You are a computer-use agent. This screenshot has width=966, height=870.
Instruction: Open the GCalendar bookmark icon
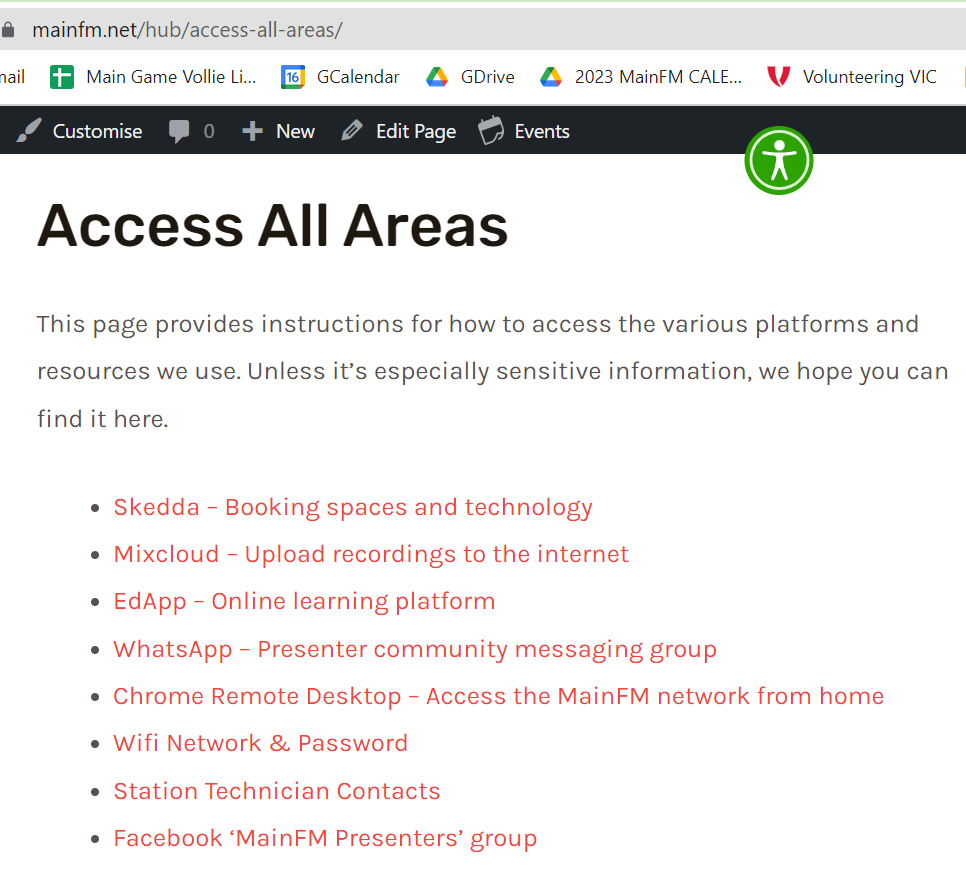pyautogui.click(x=293, y=77)
